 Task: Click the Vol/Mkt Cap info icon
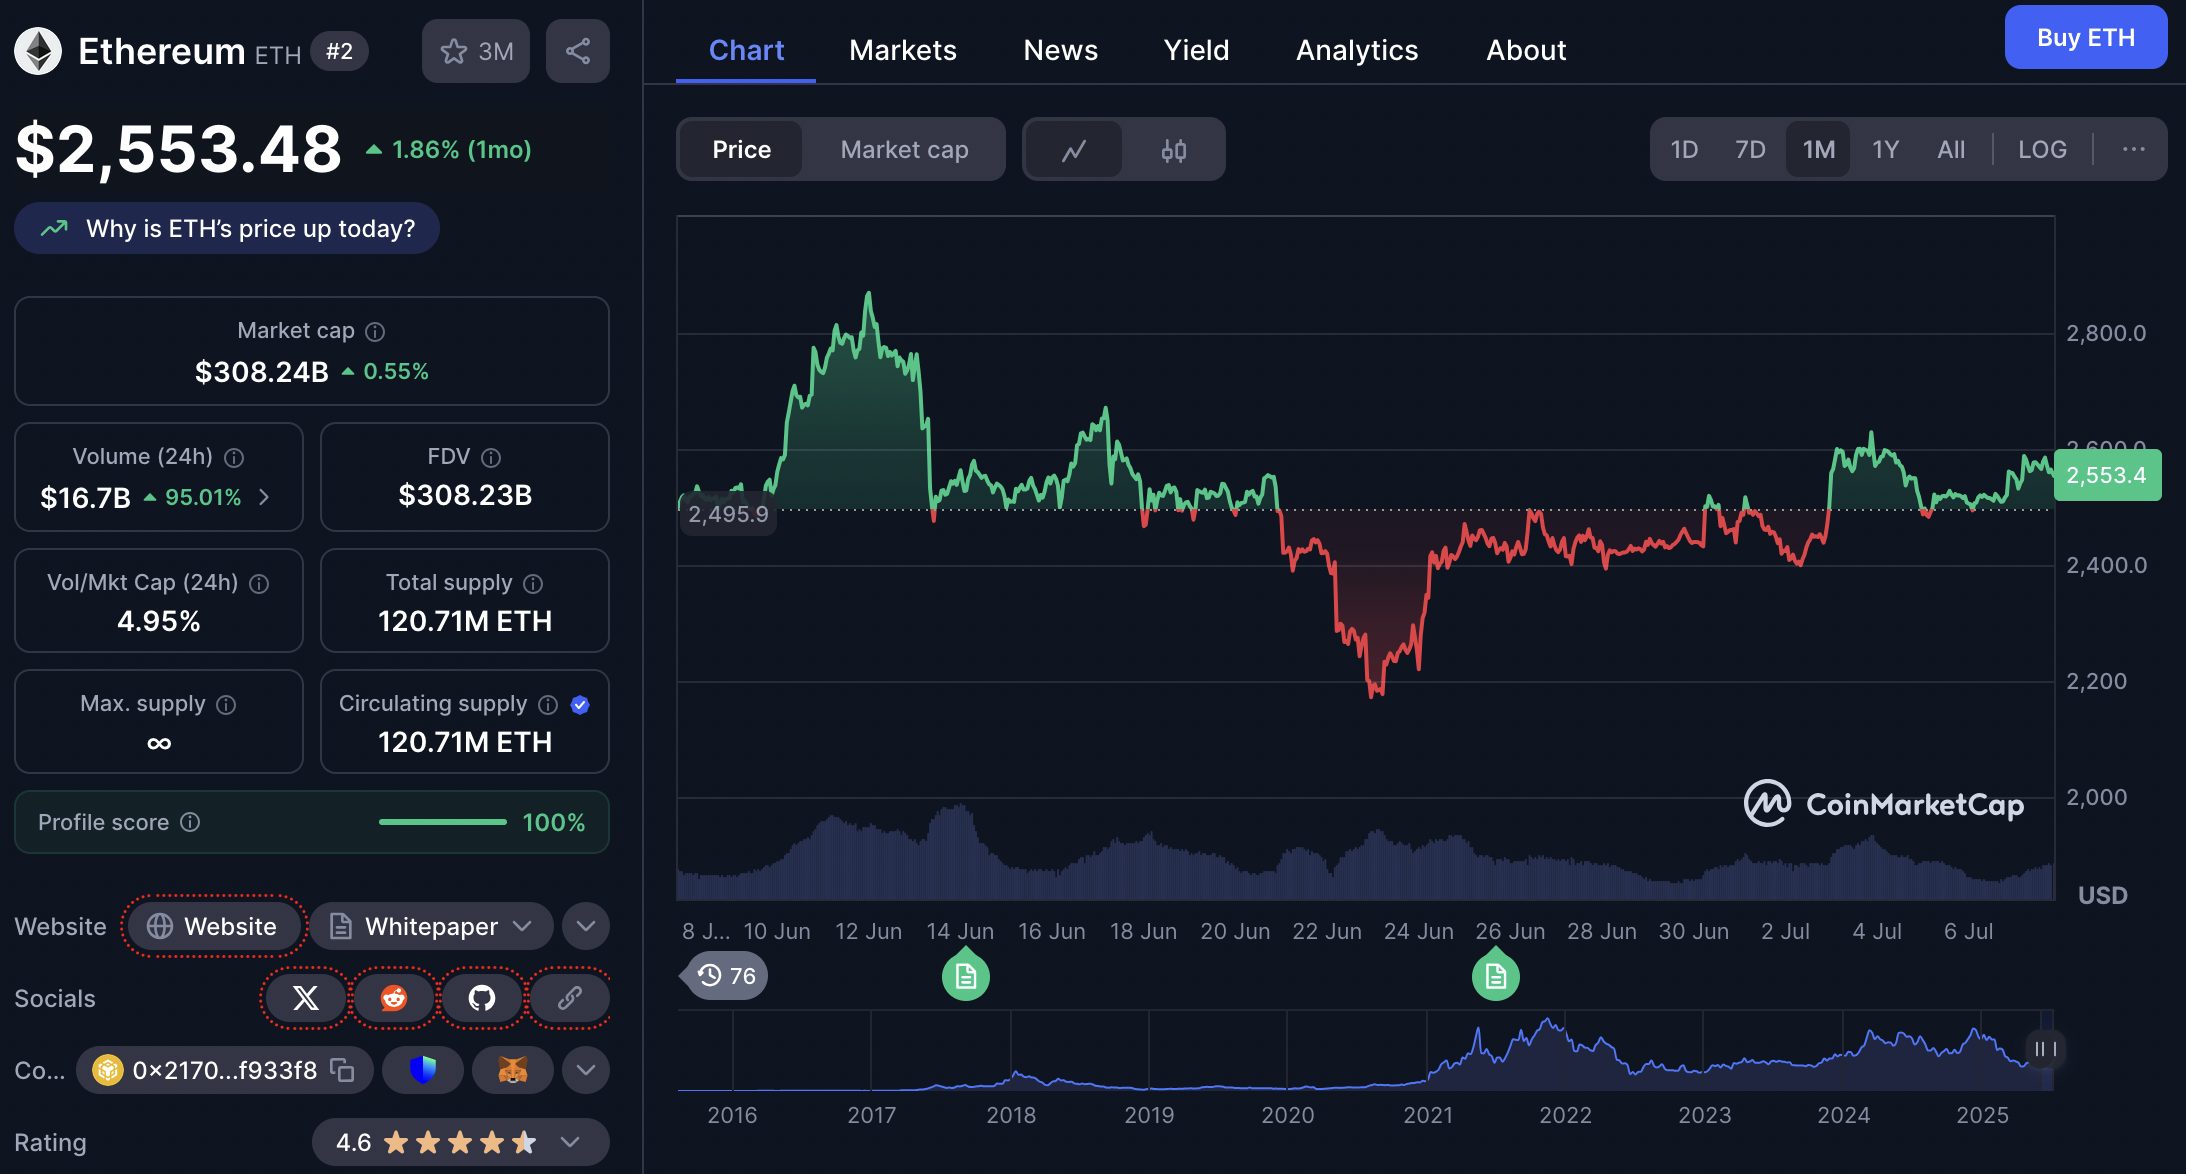259,583
